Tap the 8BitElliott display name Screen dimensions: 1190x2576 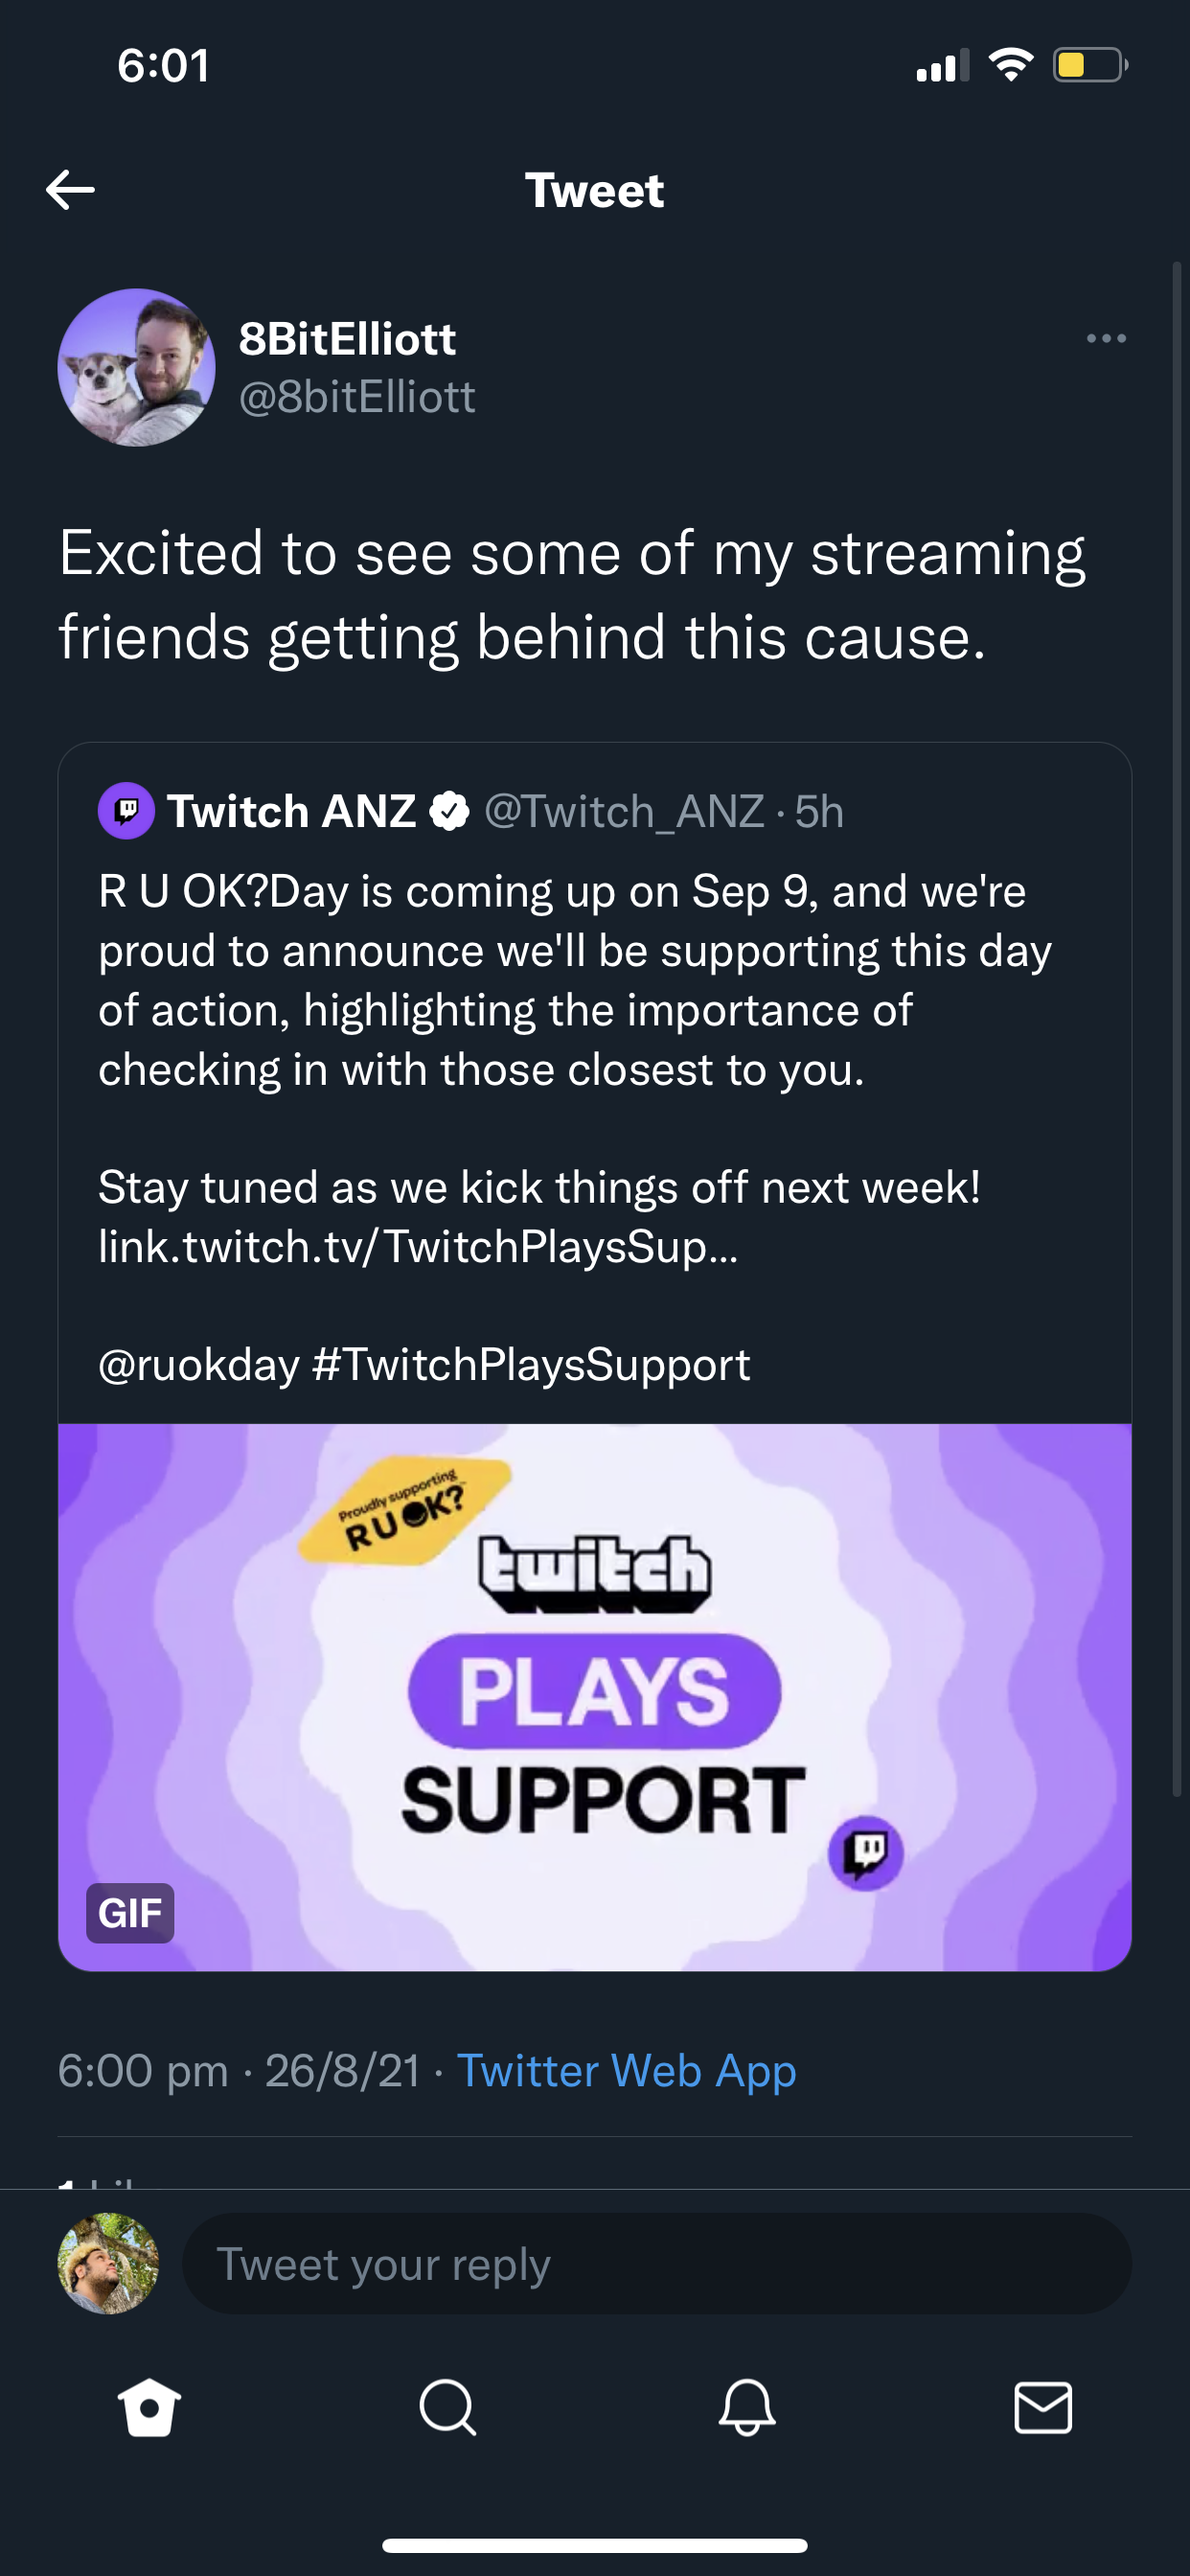(347, 339)
